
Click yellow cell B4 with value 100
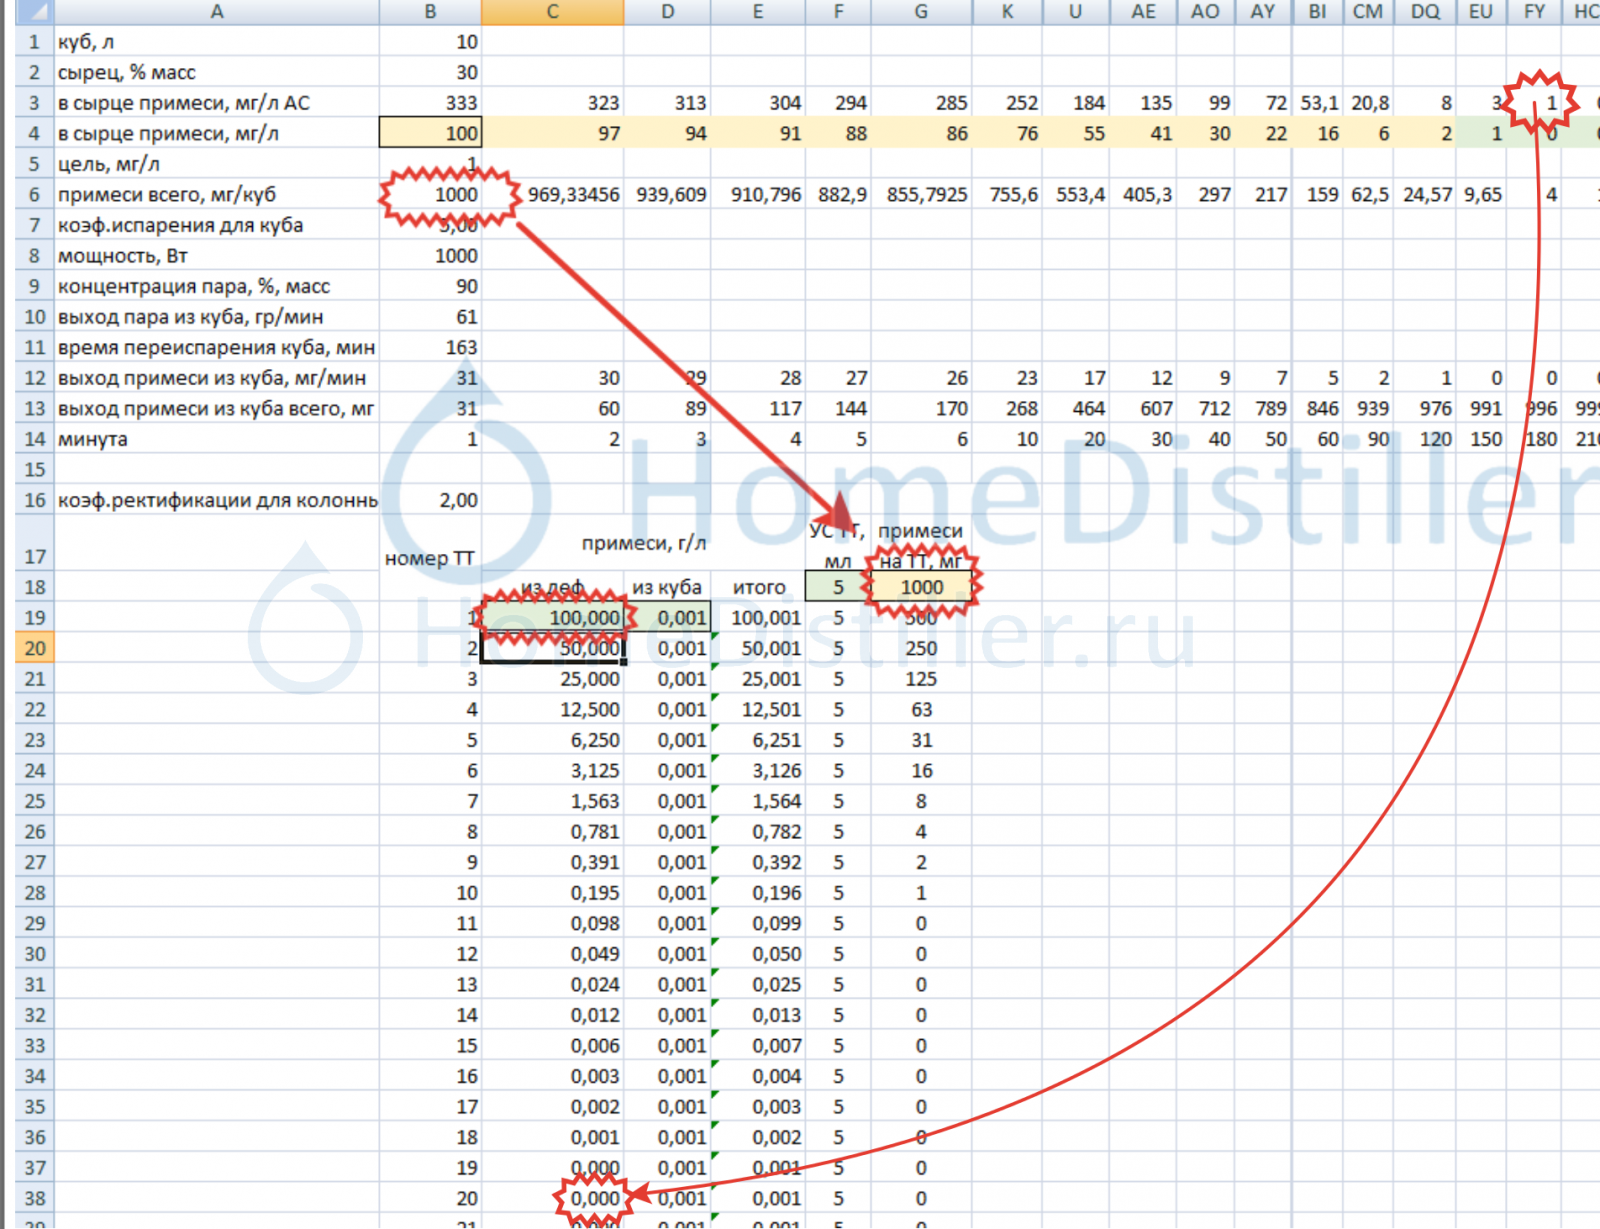click(x=430, y=133)
